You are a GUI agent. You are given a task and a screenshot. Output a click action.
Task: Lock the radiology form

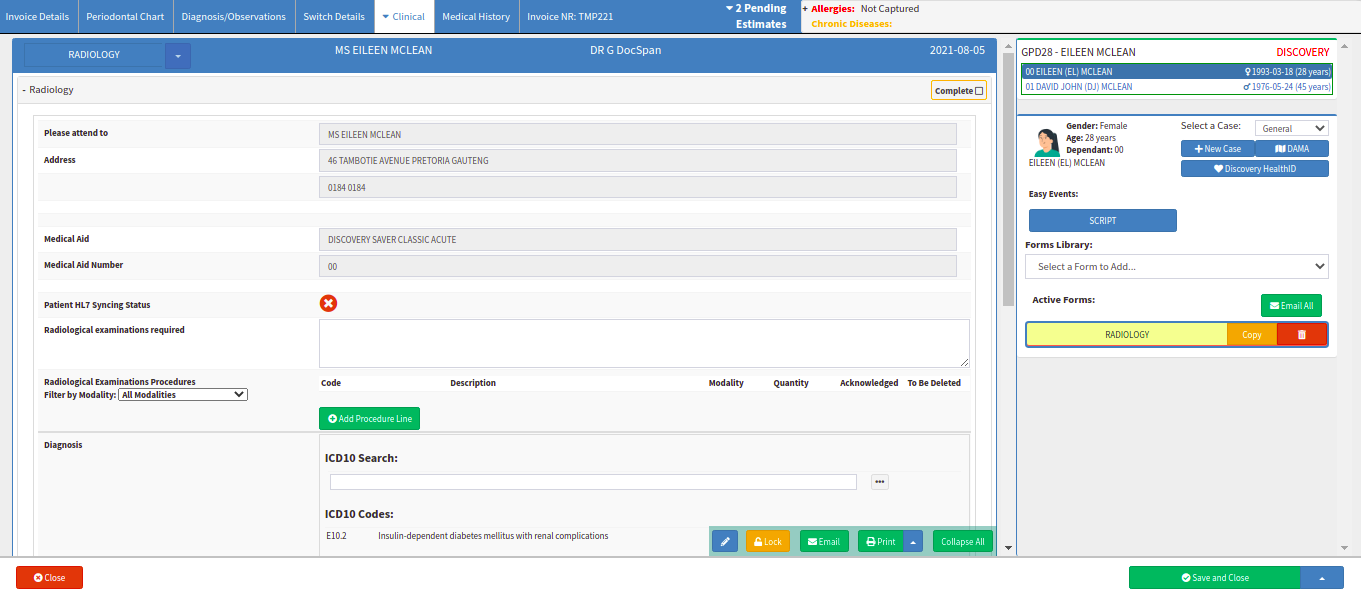tap(767, 541)
